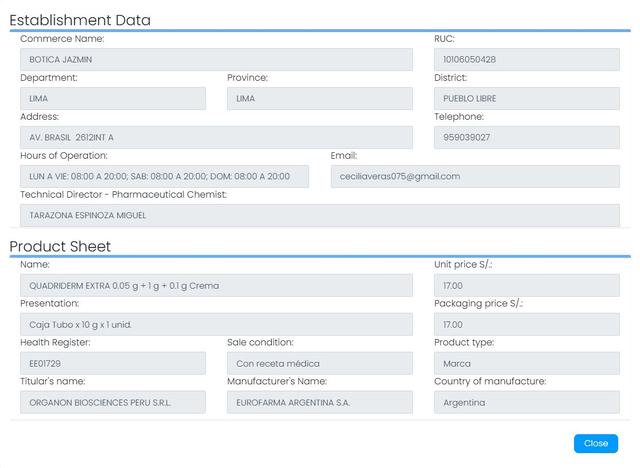Select the Commerce Name field BOTICA JAZMIN
The image size is (640, 468).
tap(216, 59)
